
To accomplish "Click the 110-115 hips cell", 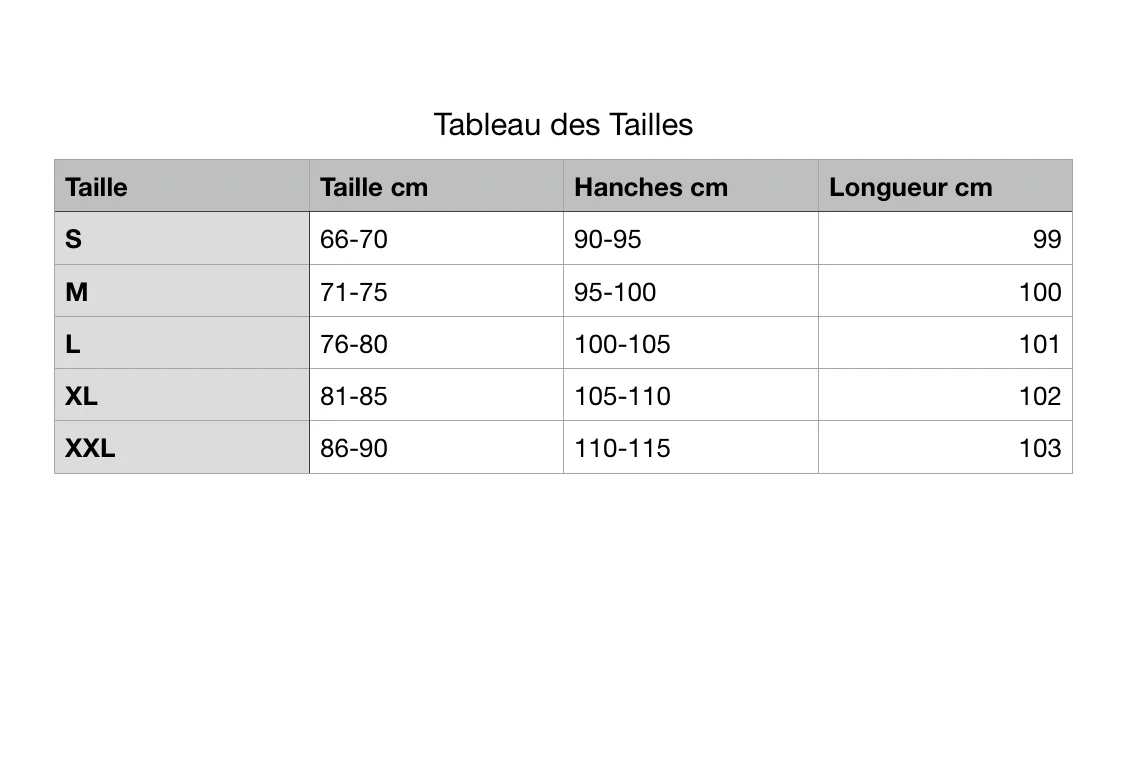I will coord(622,448).
